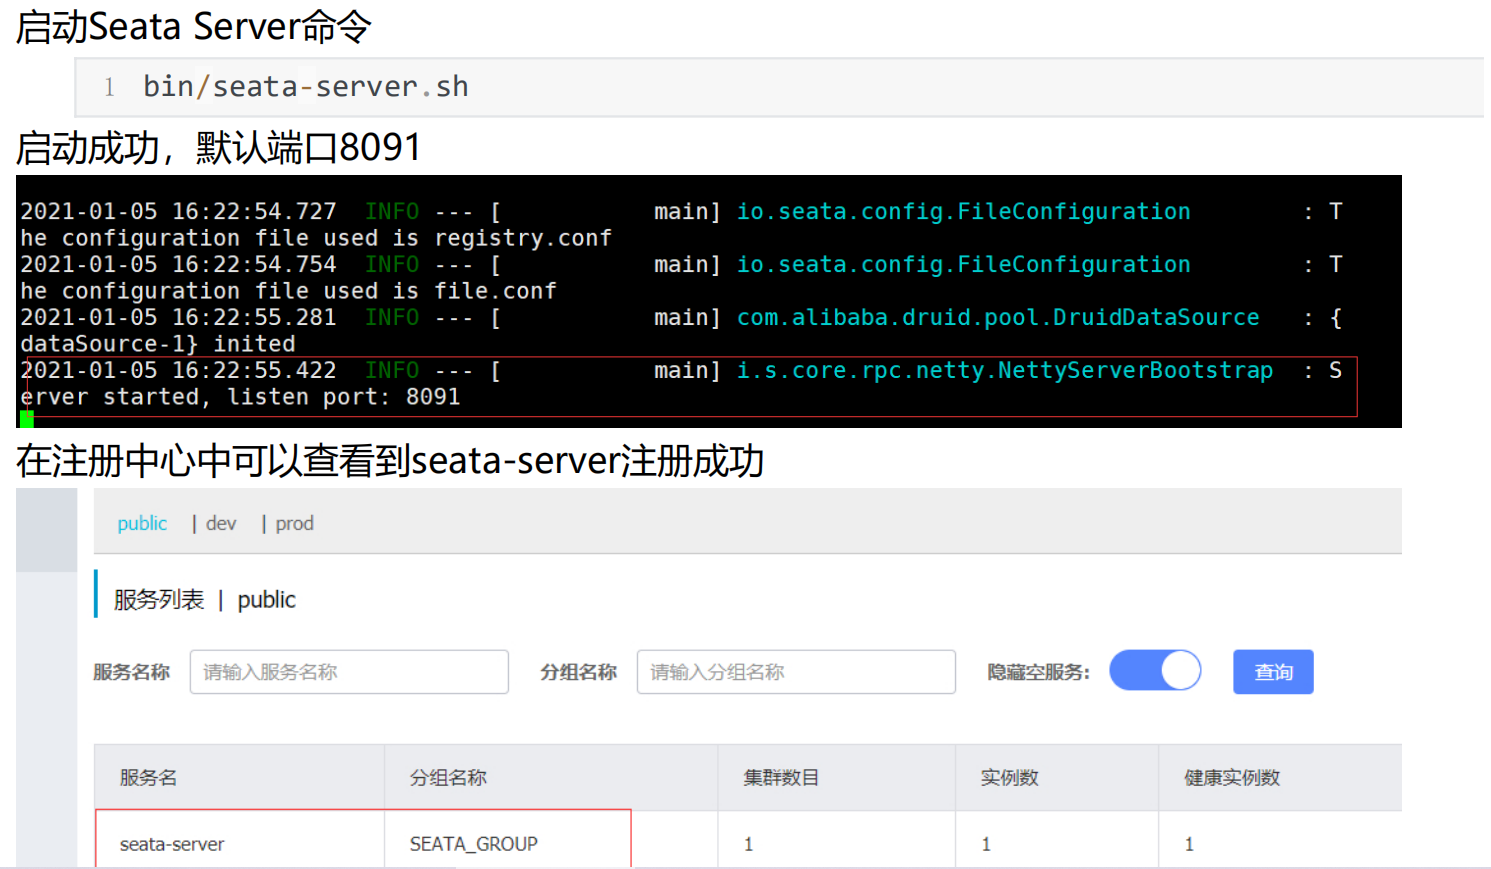This screenshot has width=1491, height=869.
Task: Click the DruidDataSource log entry
Action: 998,317
